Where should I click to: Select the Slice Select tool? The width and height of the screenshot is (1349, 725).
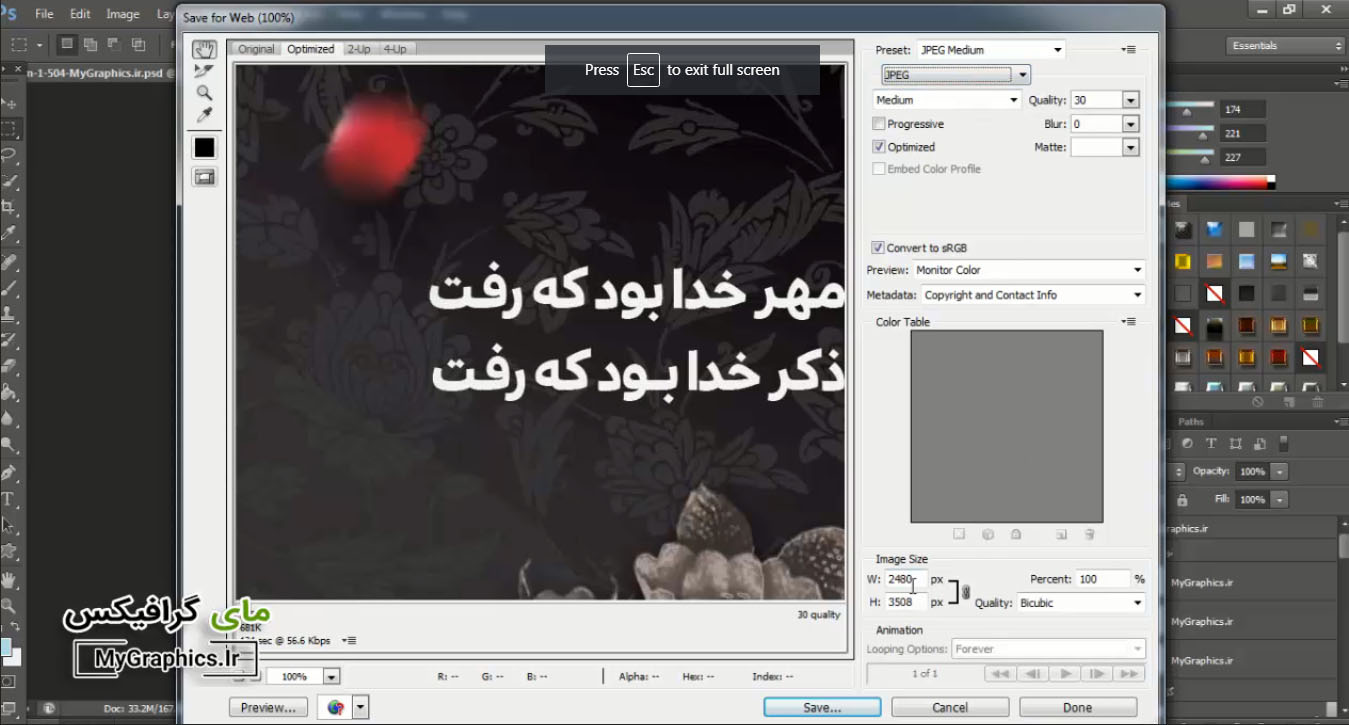(x=204, y=71)
